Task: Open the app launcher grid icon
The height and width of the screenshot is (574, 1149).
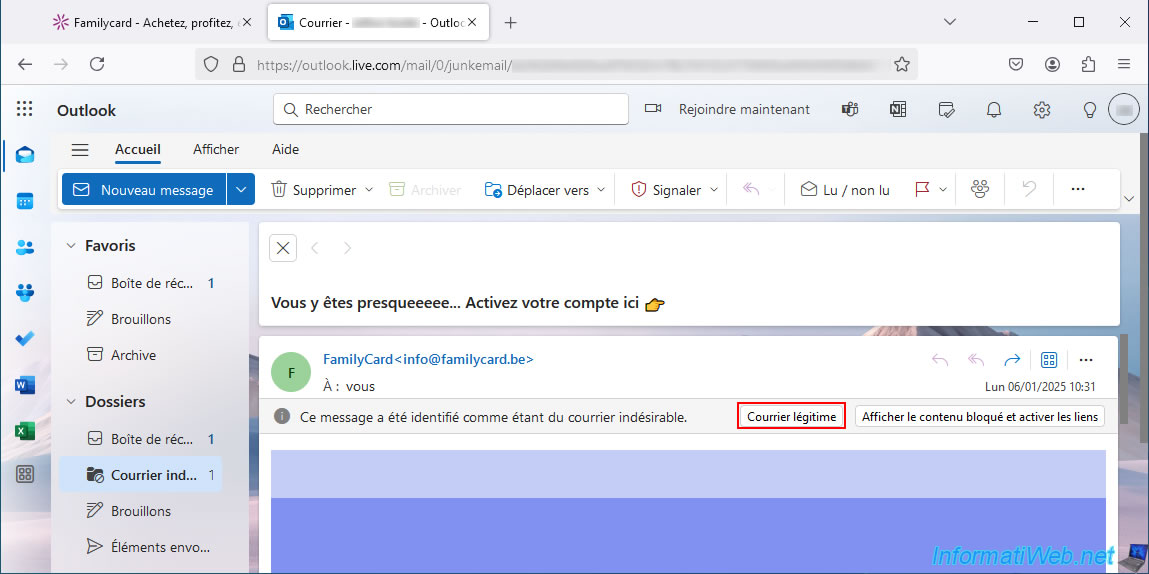Action: 25,110
